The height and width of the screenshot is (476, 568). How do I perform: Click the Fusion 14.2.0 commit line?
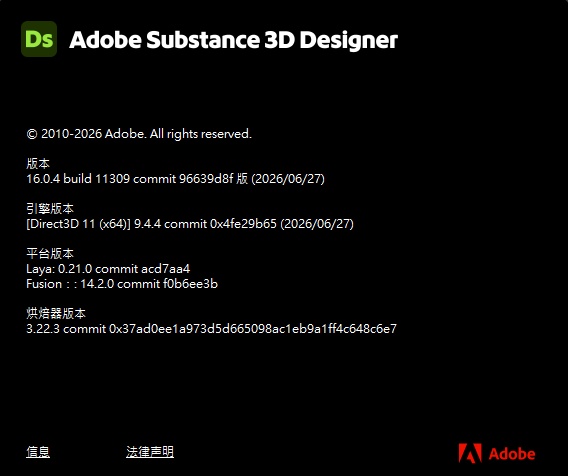pyautogui.click(x=122, y=284)
